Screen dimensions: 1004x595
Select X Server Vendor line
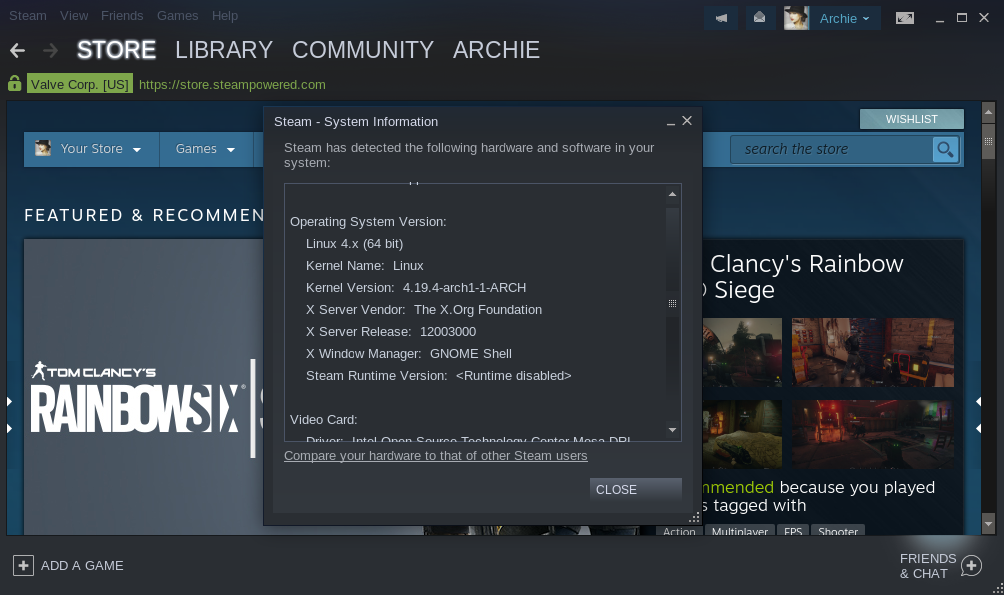click(424, 309)
